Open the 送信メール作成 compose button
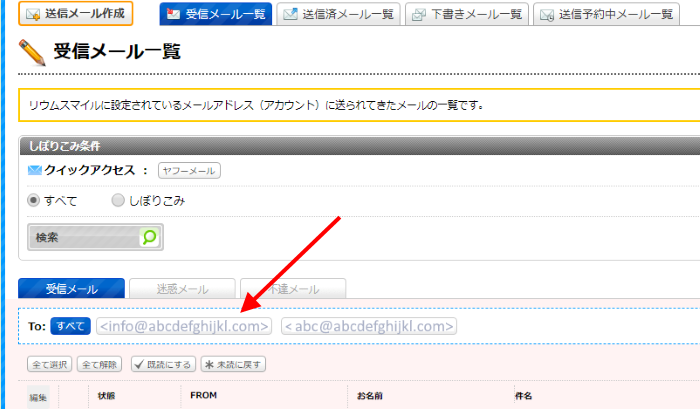Viewport: 700px width, 409px height. tap(75, 13)
